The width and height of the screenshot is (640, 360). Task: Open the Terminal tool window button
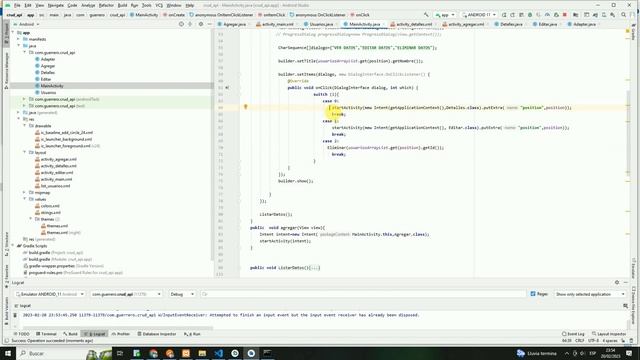(x=46, y=334)
